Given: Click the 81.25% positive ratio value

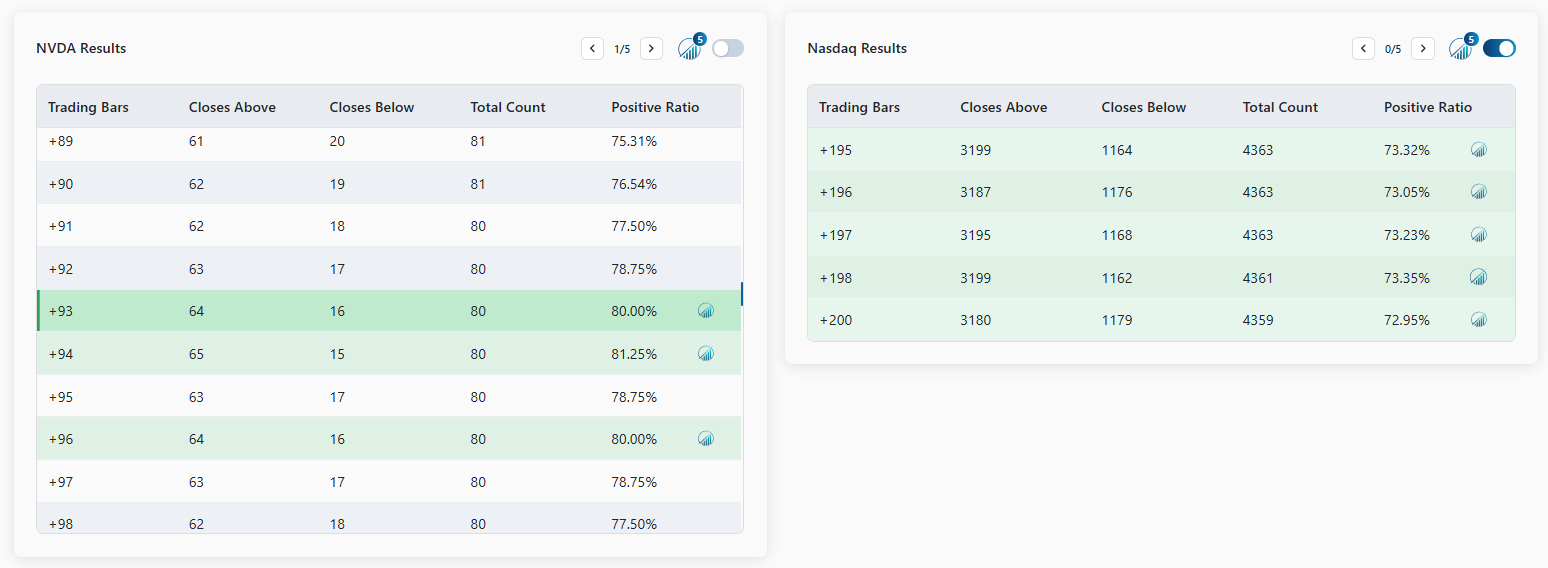Looking at the screenshot, I should (x=634, y=354).
